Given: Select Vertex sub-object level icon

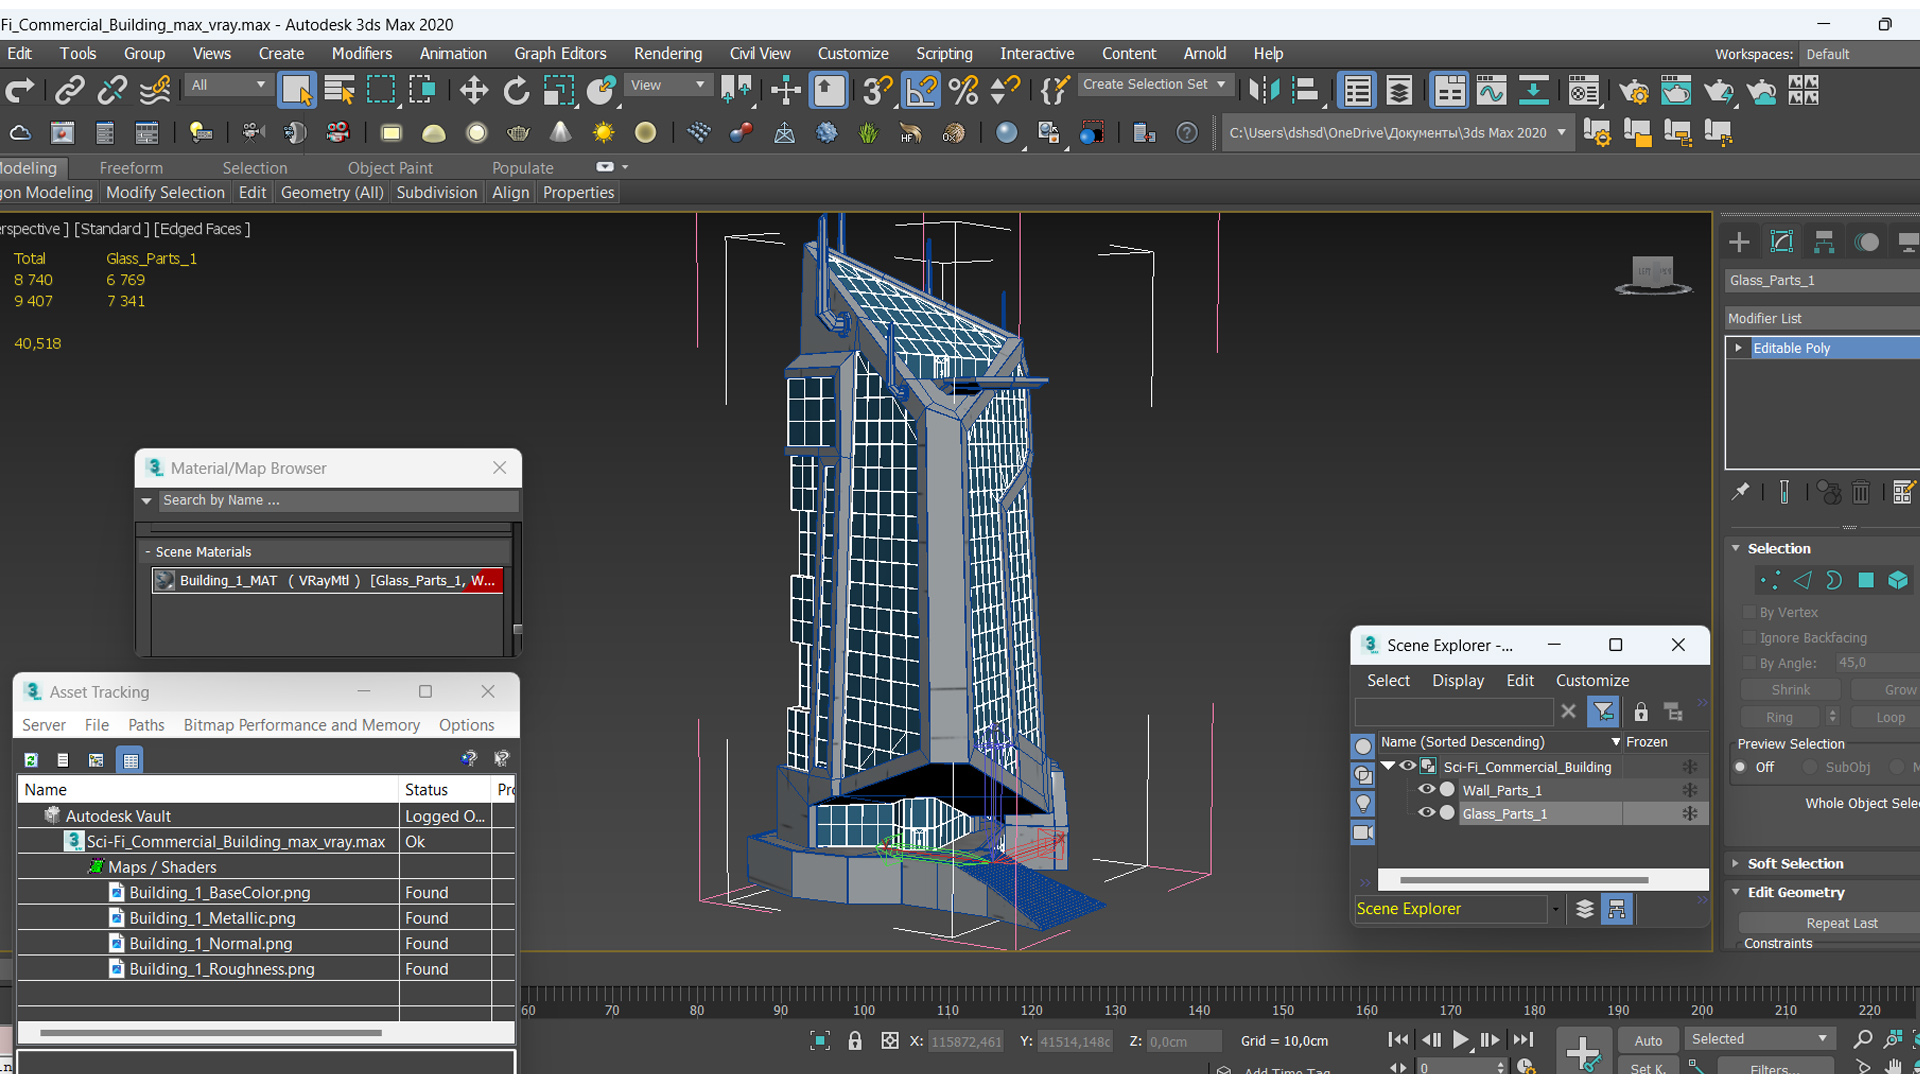Looking at the screenshot, I should (x=1770, y=580).
